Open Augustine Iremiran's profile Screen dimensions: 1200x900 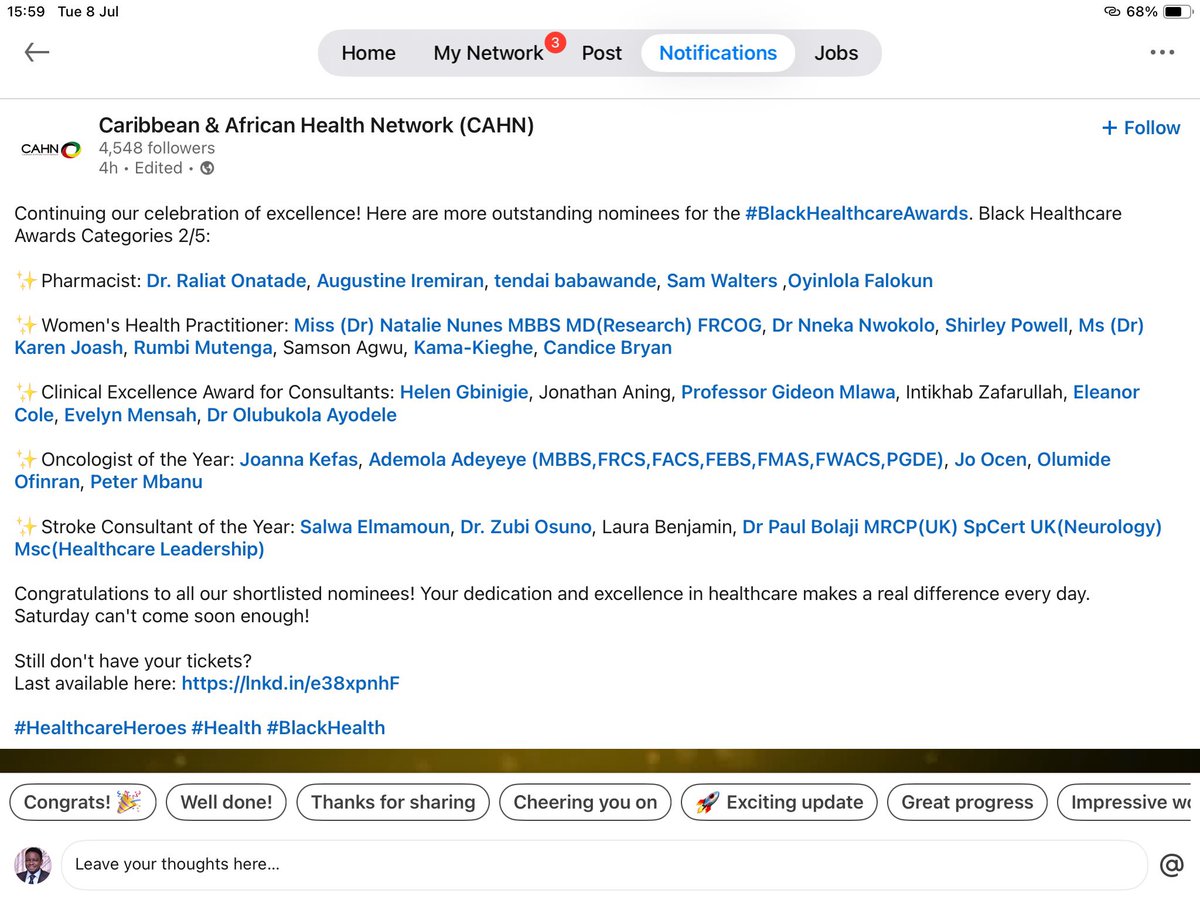coord(400,281)
